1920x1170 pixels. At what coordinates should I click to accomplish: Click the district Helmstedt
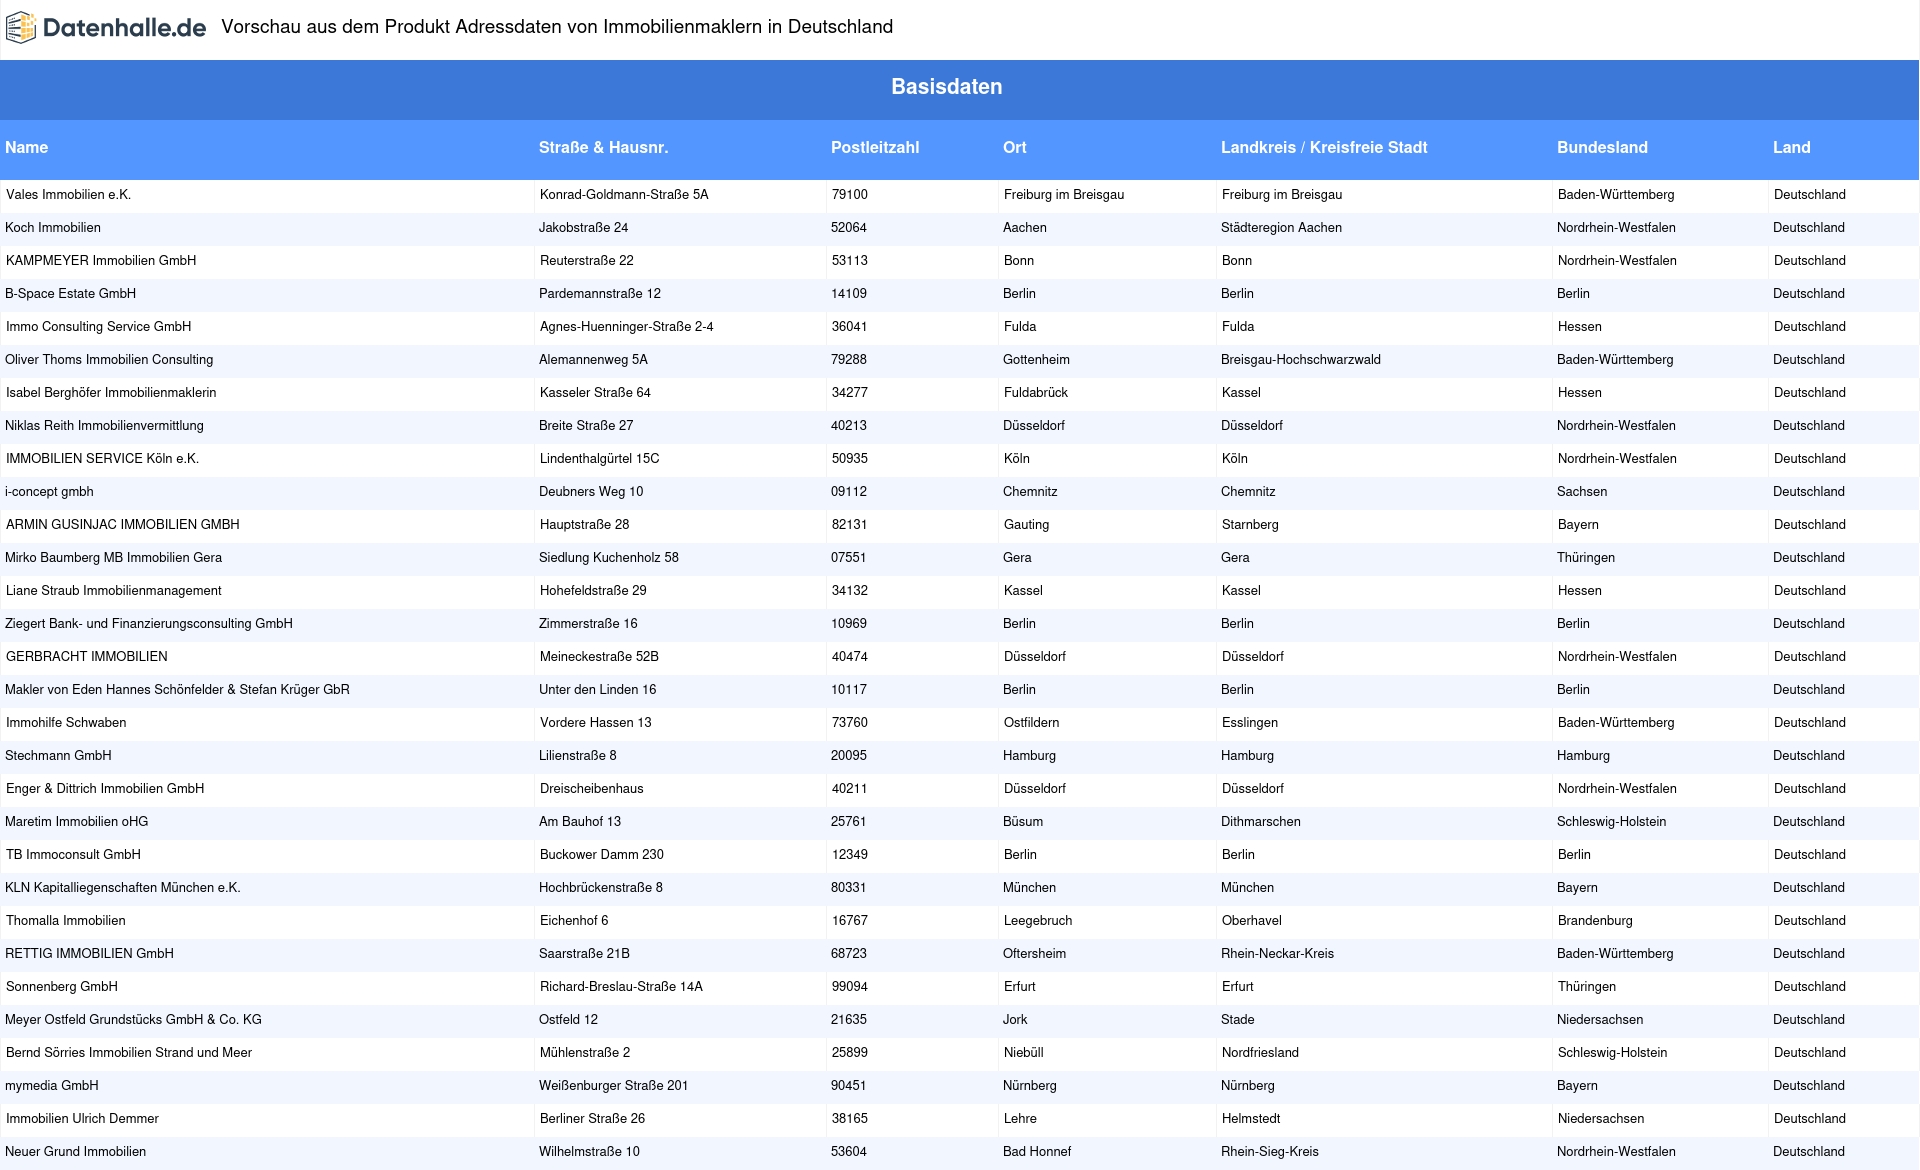(x=1251, y=1119)
